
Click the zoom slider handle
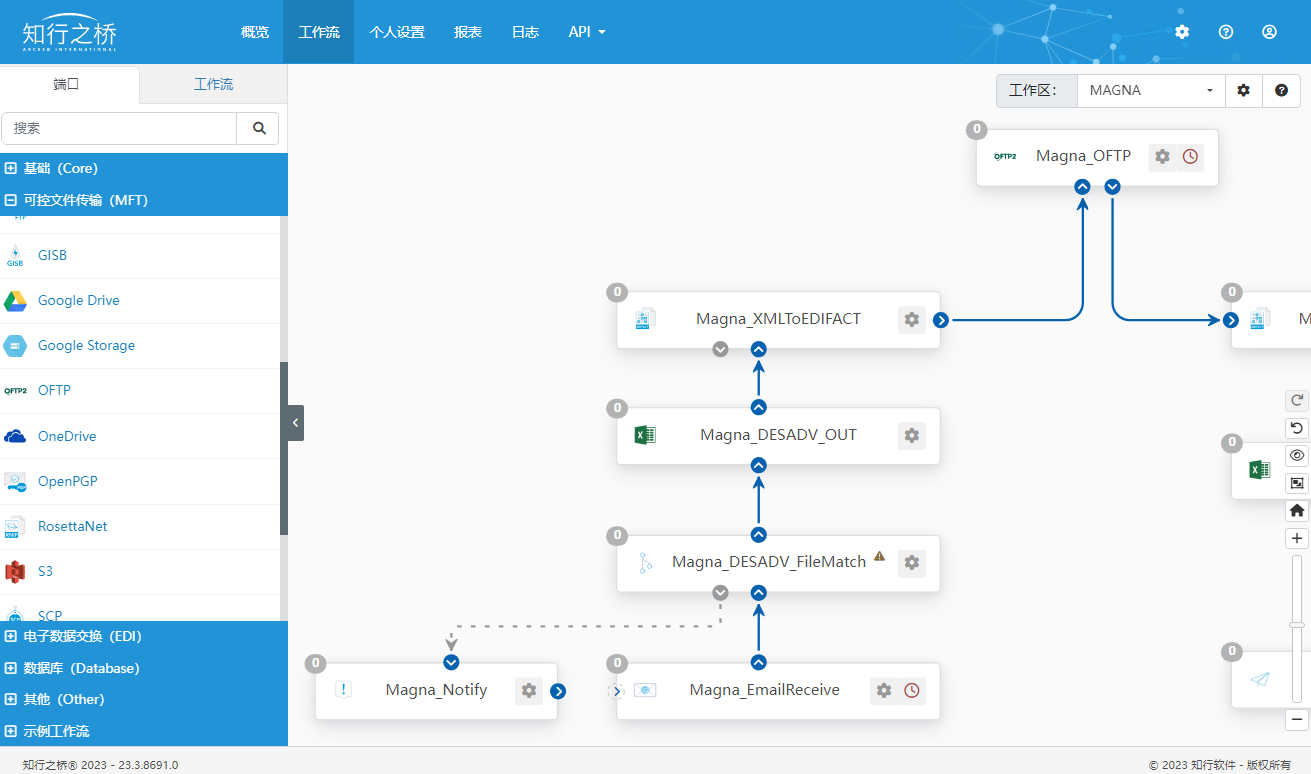[x=1297, y=624]
